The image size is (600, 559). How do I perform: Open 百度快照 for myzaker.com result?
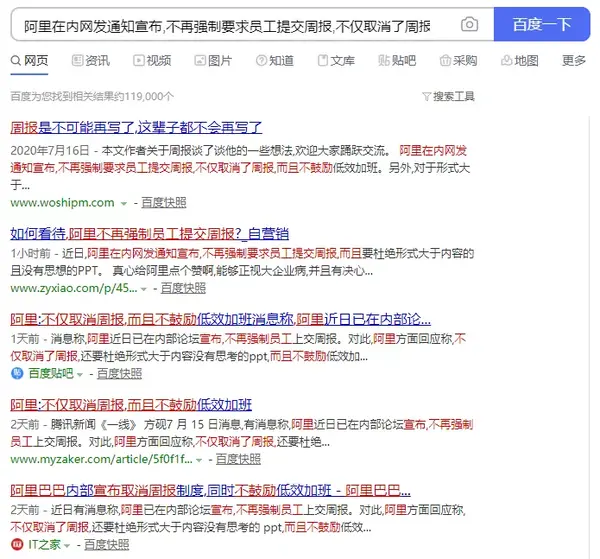(238, 459)
